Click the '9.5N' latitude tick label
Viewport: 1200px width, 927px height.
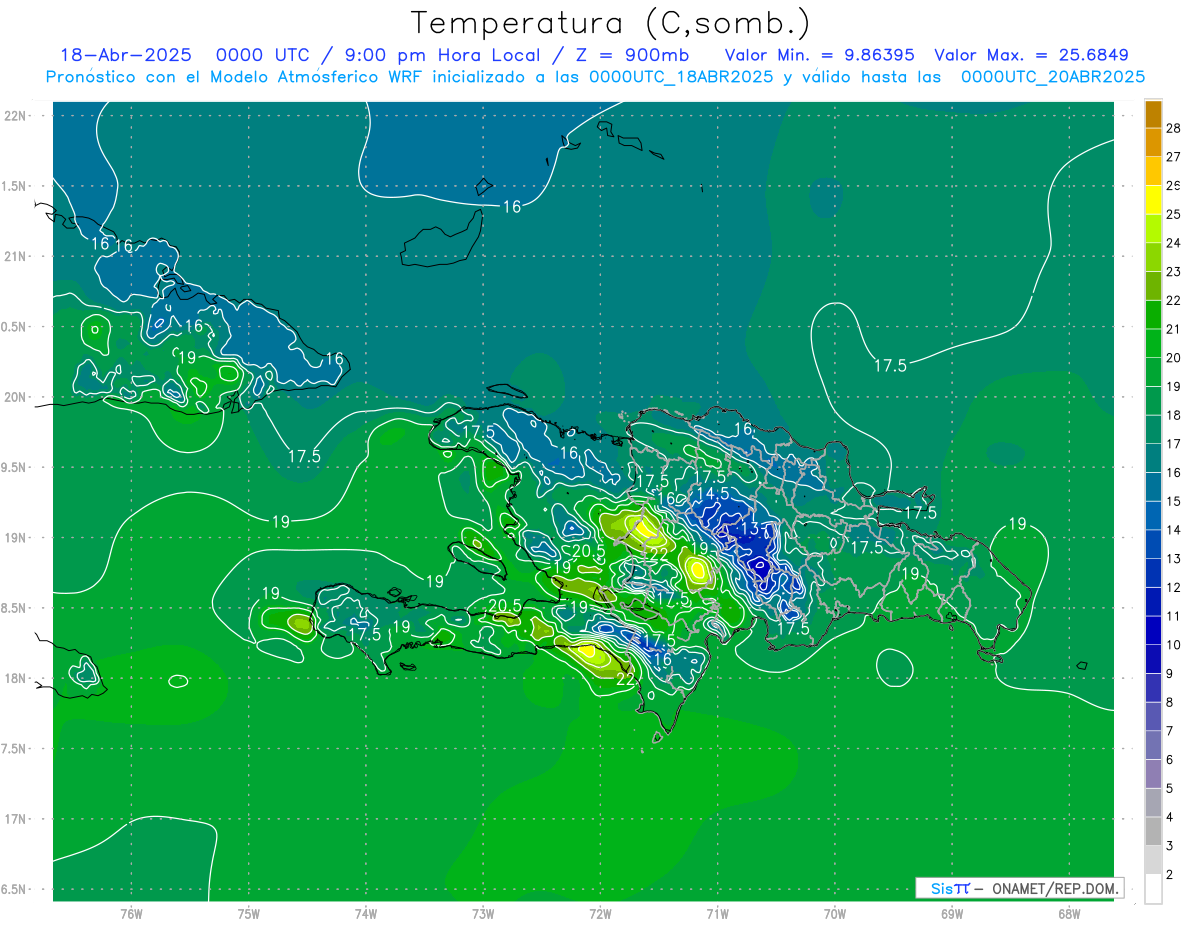15,467
